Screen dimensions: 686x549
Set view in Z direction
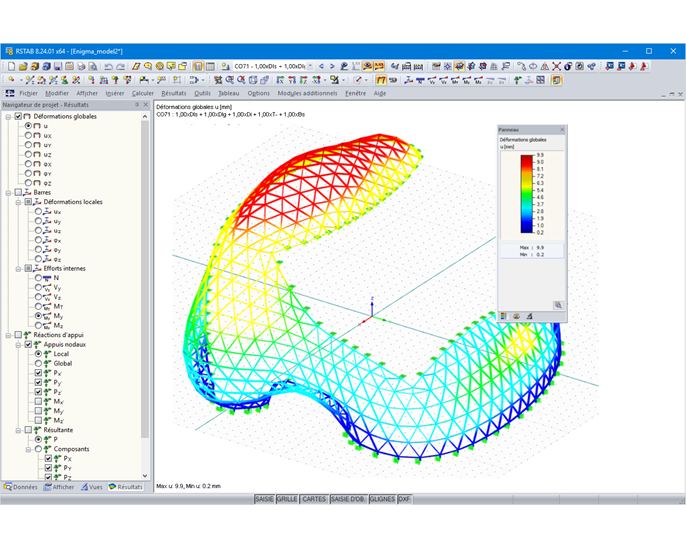(304, 80)
